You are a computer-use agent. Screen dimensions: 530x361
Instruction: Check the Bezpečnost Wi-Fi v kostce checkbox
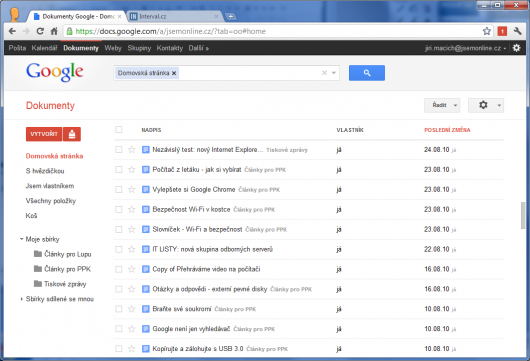pyautogui.click(x=119, y=209)
